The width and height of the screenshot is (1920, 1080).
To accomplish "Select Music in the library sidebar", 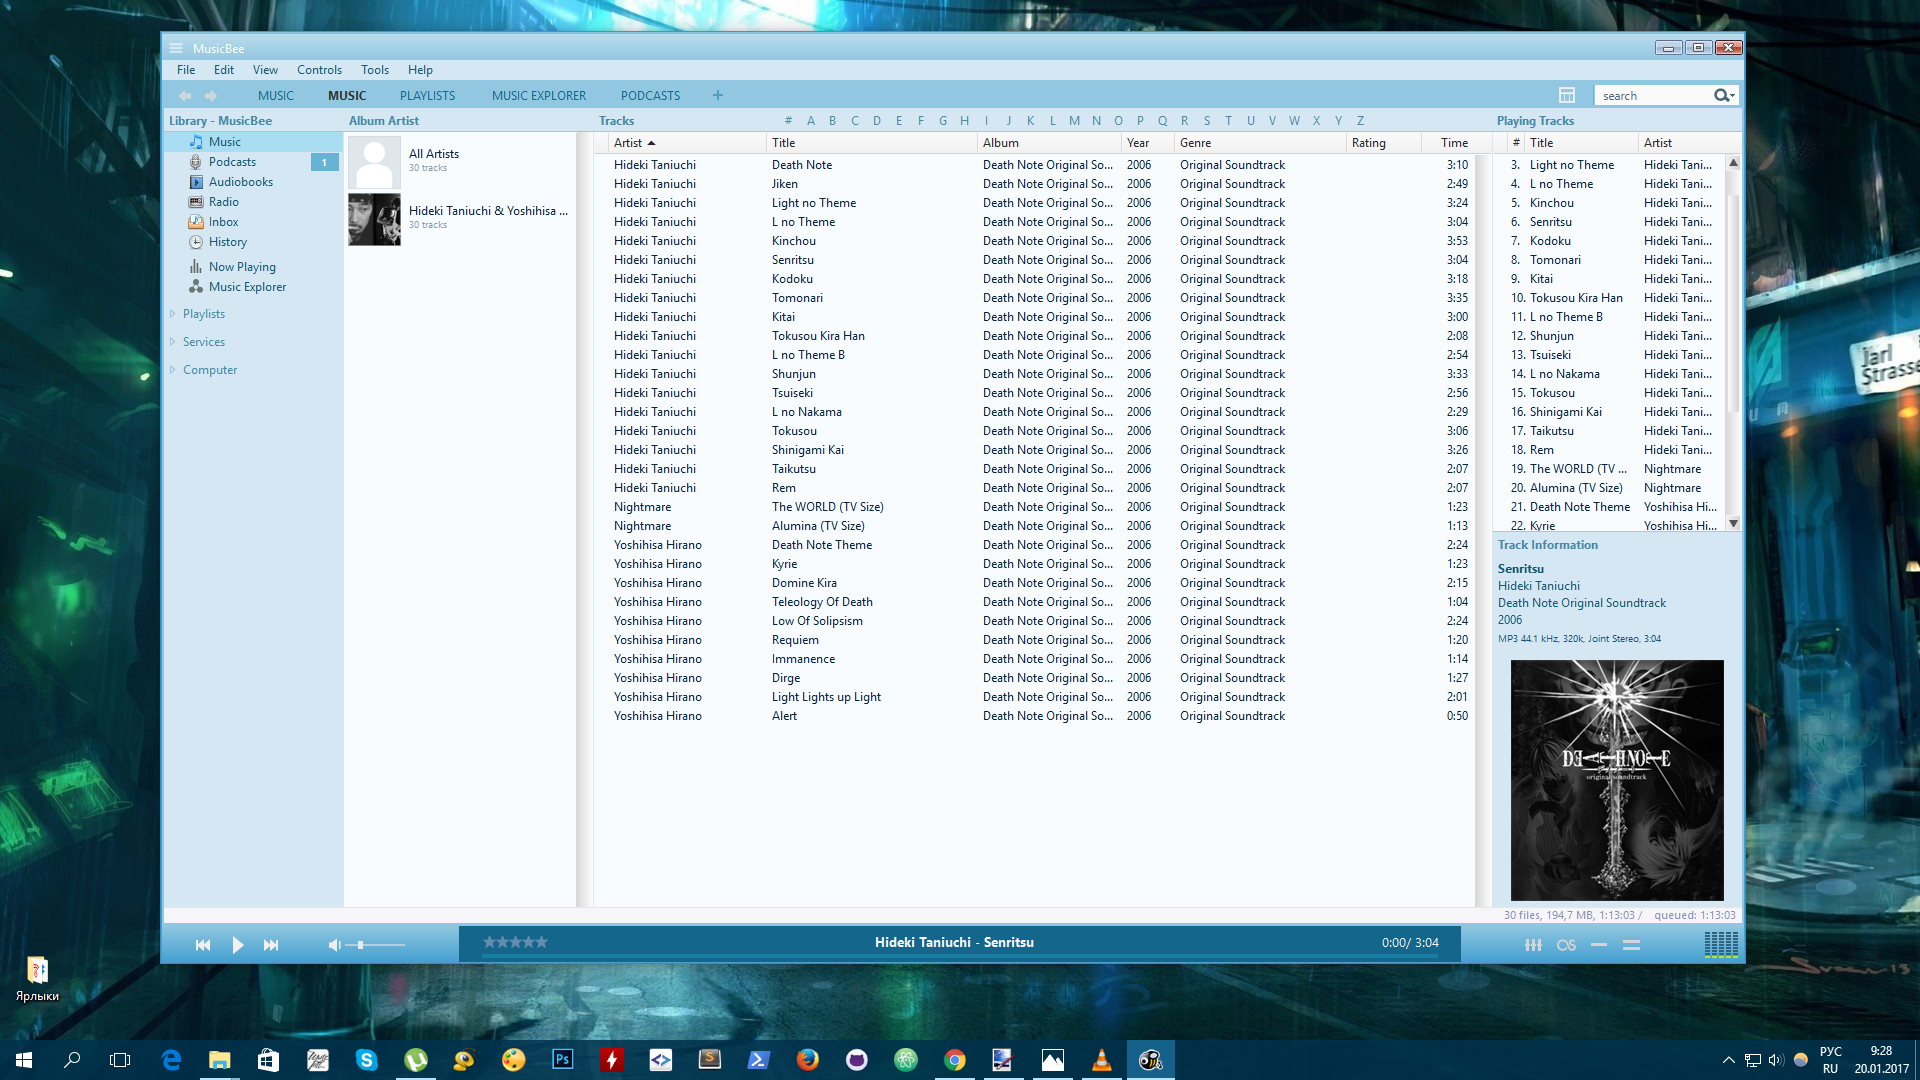I will coord(254,142).
